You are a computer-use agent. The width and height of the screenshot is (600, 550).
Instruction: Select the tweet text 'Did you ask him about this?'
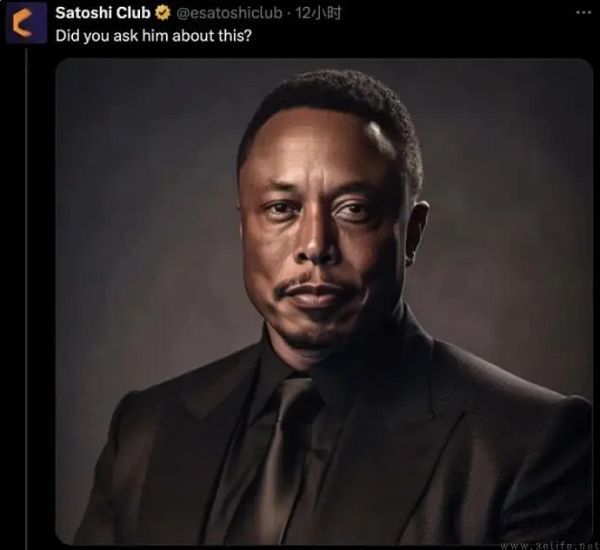click(x=154, y=36)
